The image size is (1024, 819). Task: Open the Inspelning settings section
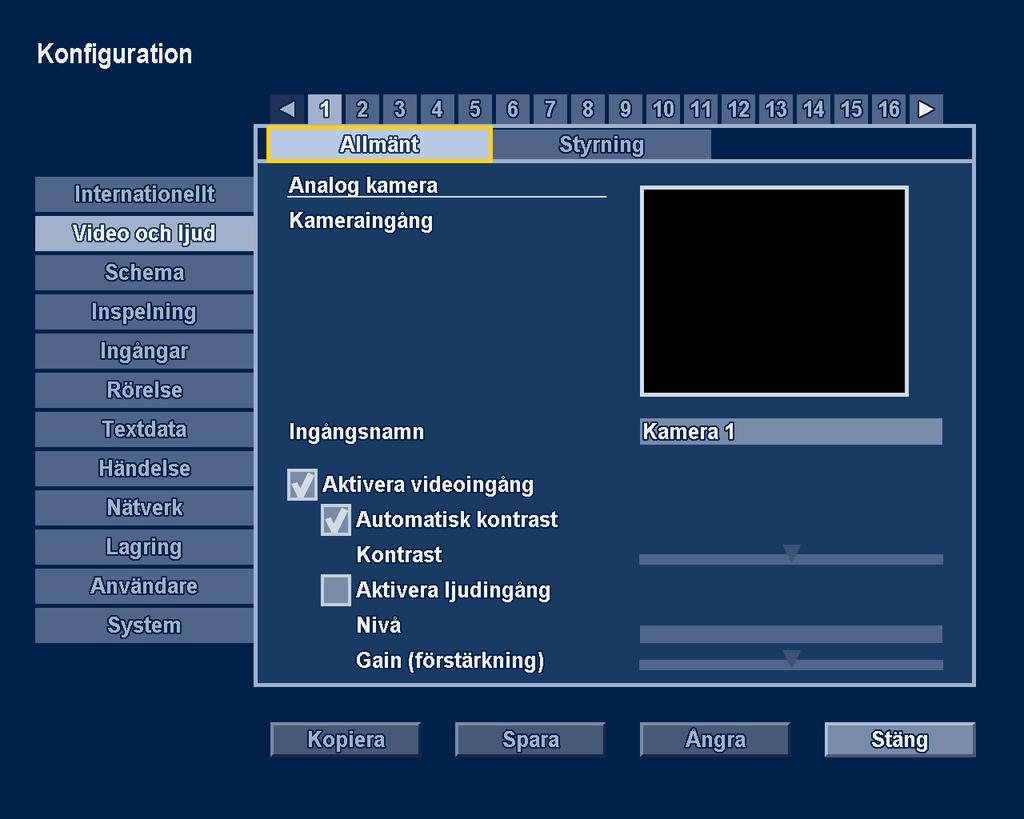tap(144, 312)
